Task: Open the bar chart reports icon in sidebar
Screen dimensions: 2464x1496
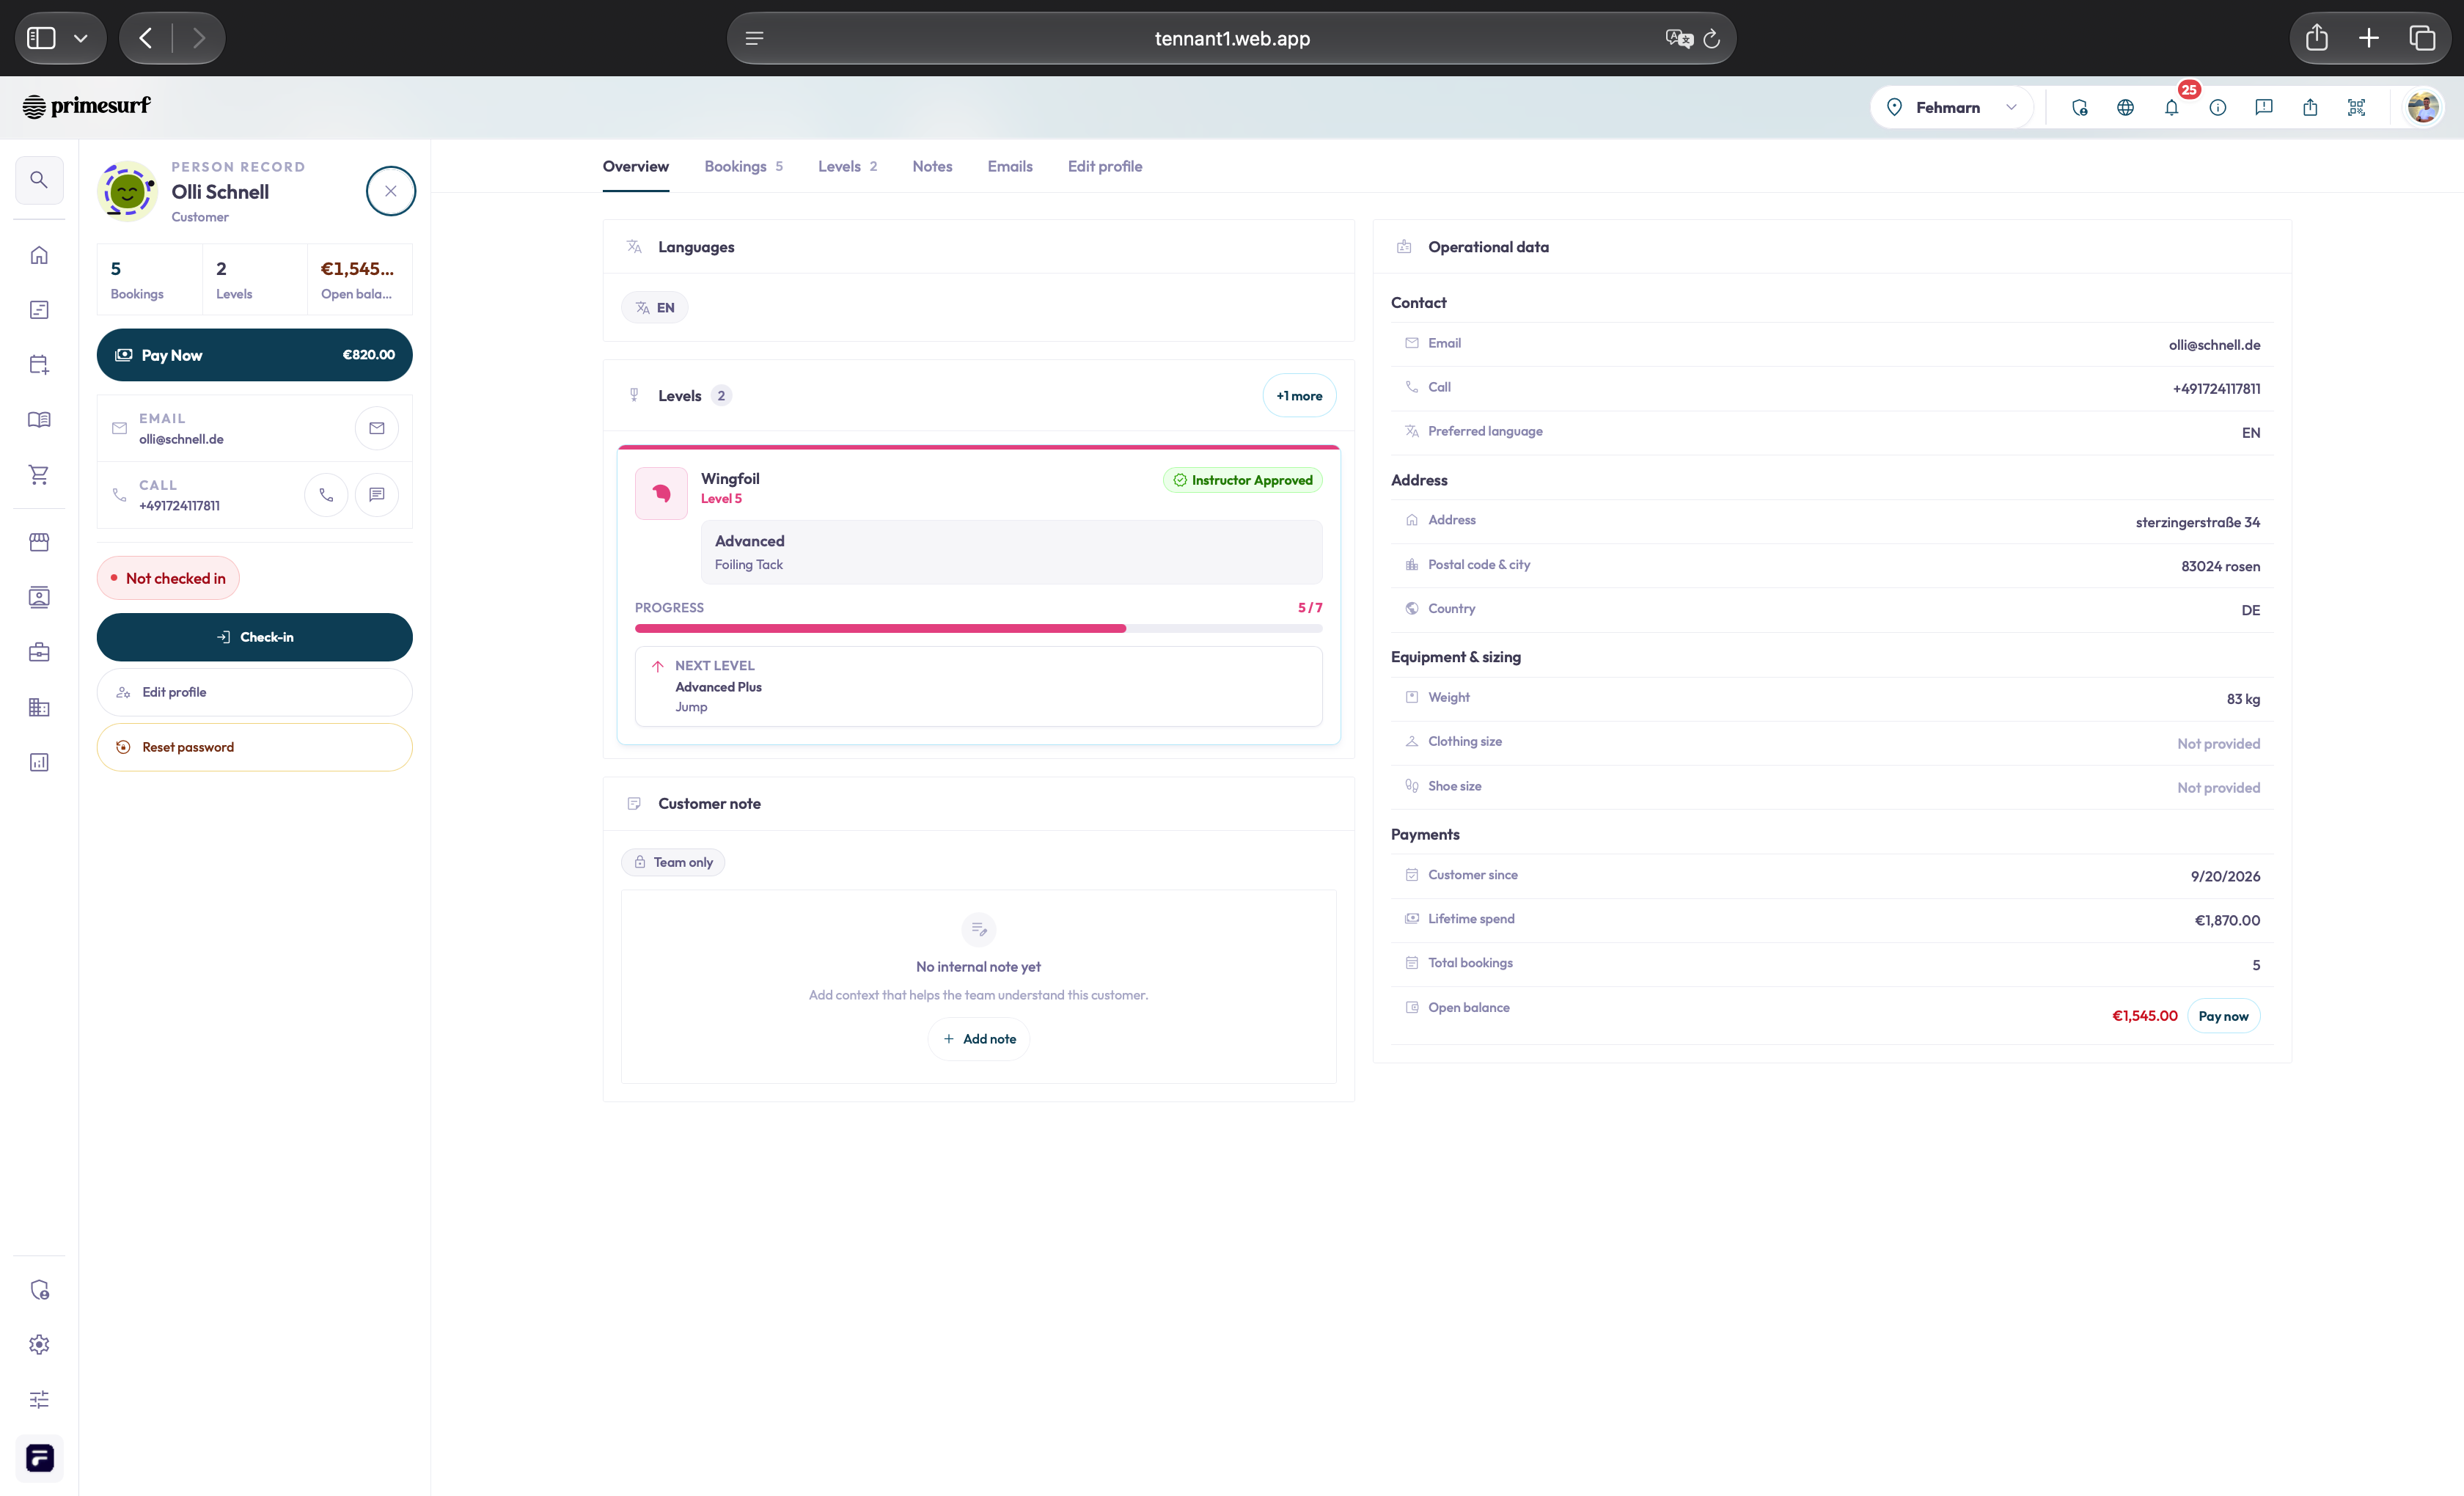Action: click(x=39, y=762)
